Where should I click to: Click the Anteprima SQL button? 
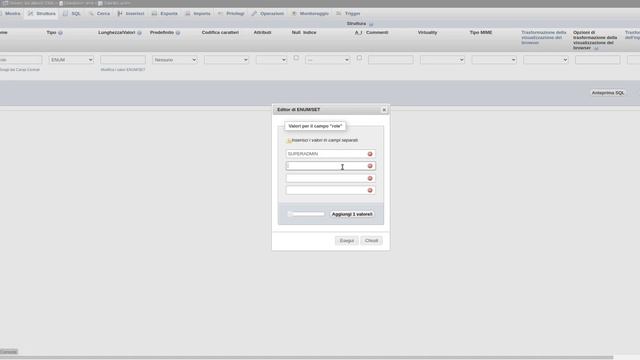pyautogui.click(x=608, y=93)
